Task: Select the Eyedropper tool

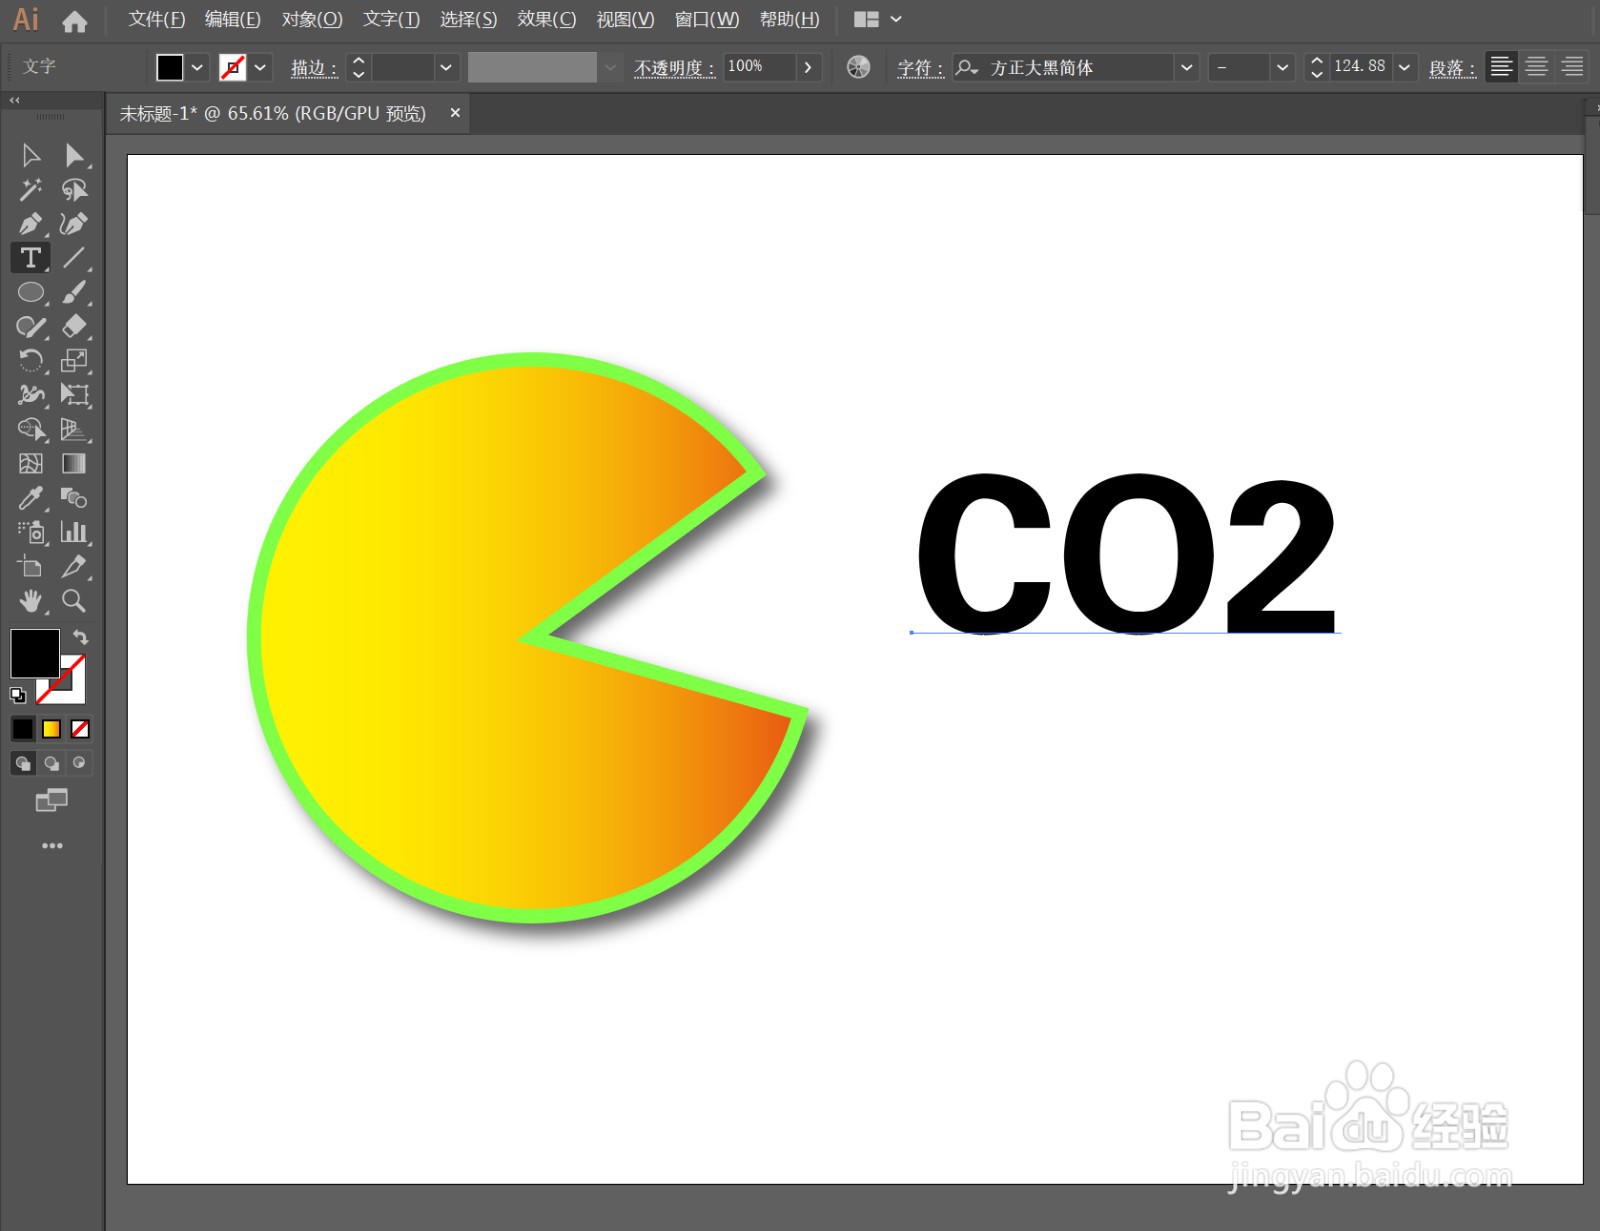Action: (x=30, y=497)
